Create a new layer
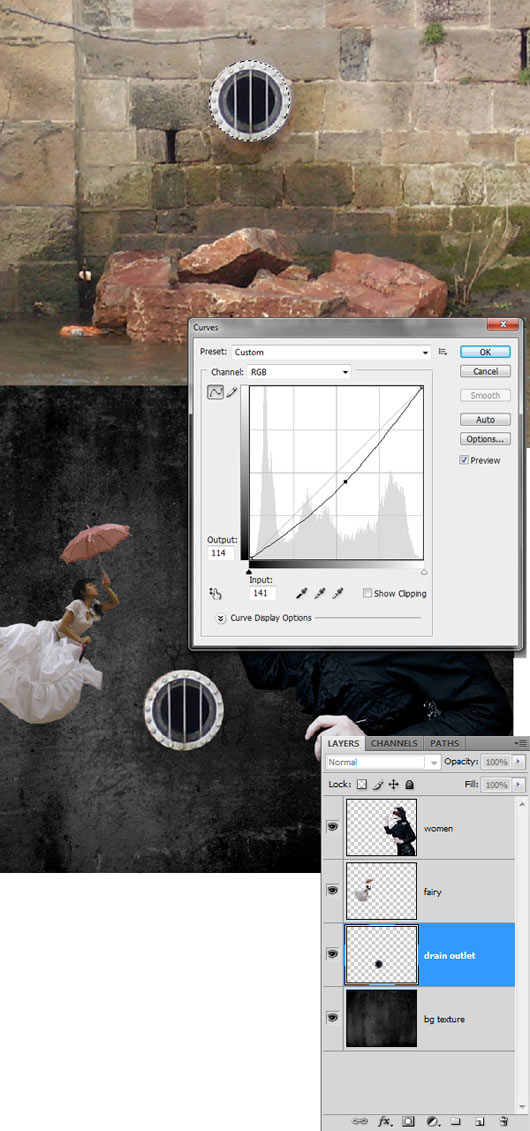This screenshot has height=1131, width=530. tap(480, 1122)
